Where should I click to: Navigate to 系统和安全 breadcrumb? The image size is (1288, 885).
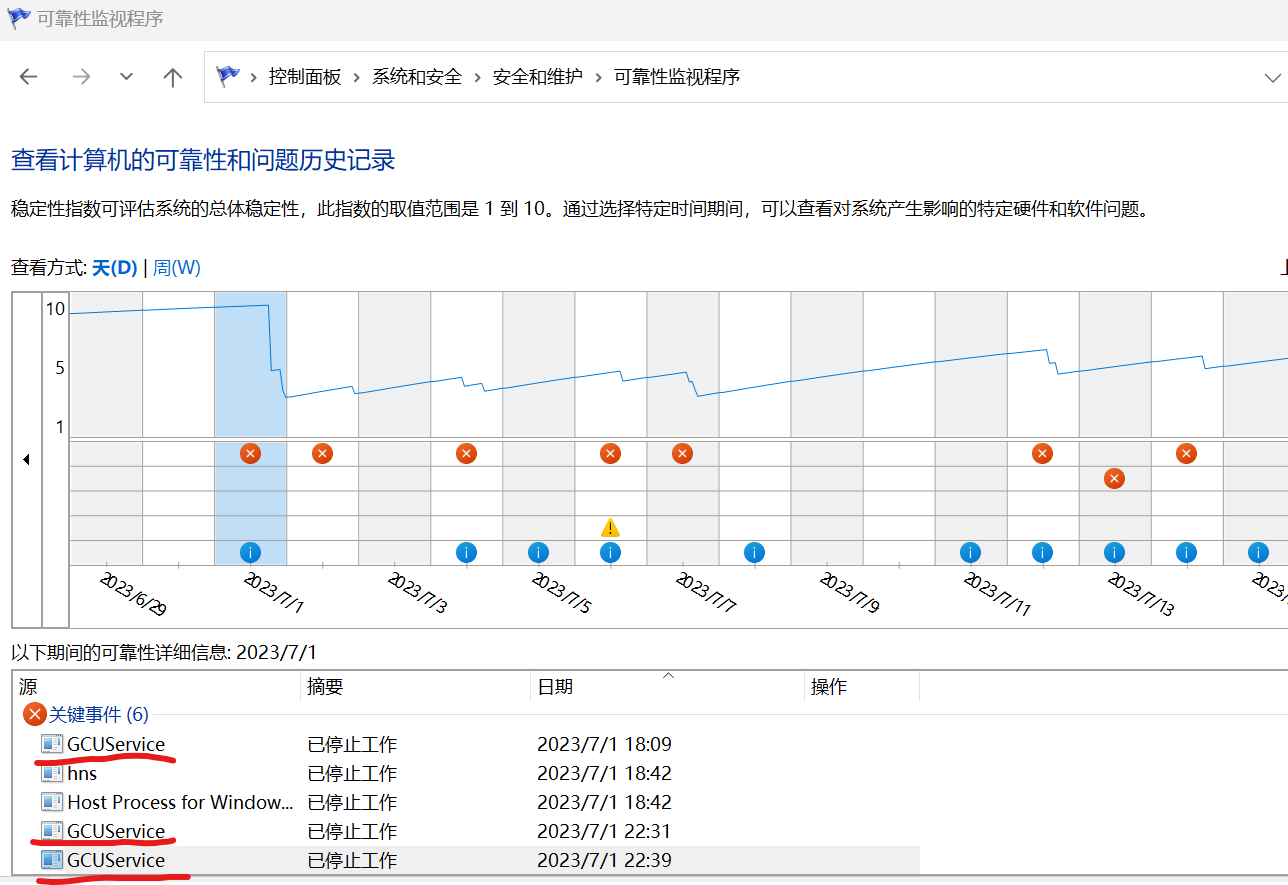(417, 77)
